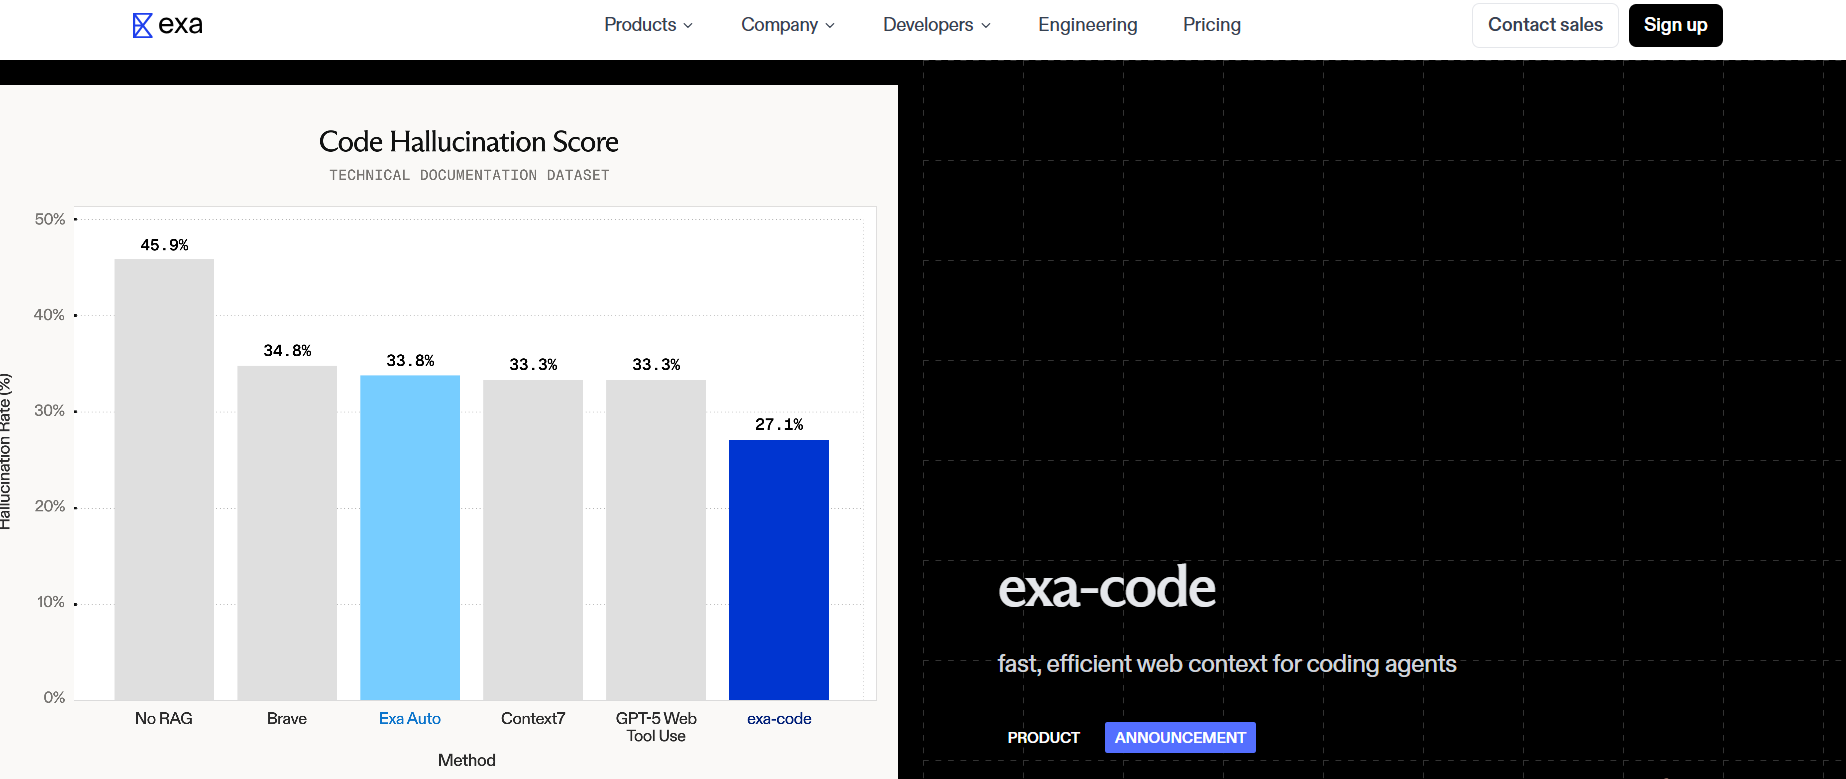Select the ANNOUNCEMENT tag
Image resolution: width=1846 pixels, height=779 pixels.
pyautogui.click(x=1180, y=737)
